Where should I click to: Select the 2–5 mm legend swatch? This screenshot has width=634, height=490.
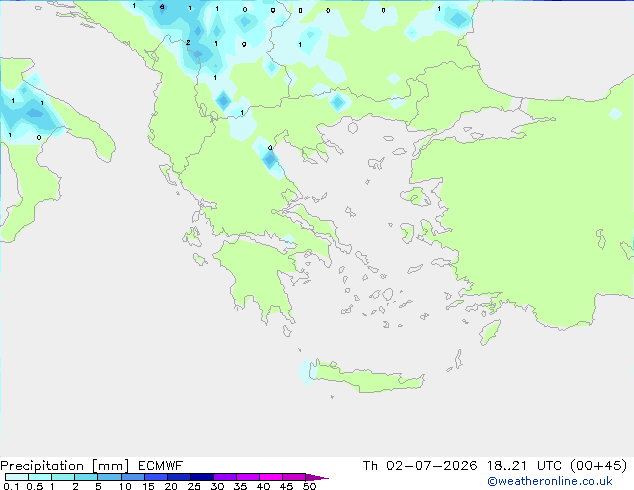pos(86,477)
